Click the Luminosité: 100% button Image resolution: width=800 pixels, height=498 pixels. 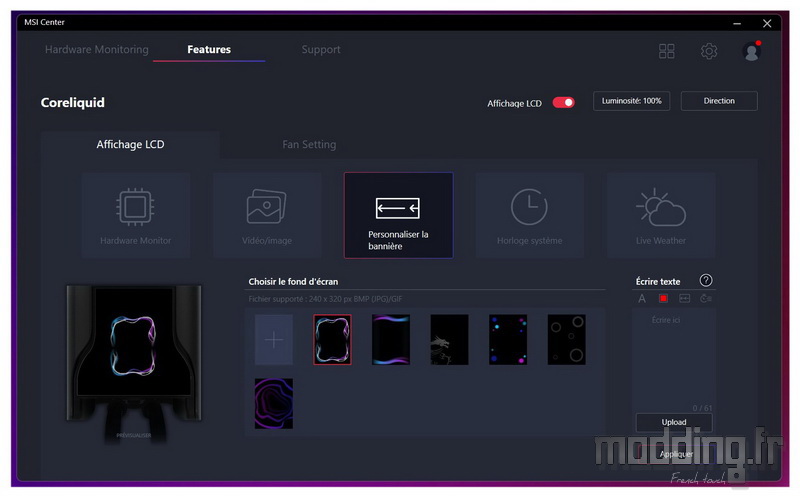(632, 101)
